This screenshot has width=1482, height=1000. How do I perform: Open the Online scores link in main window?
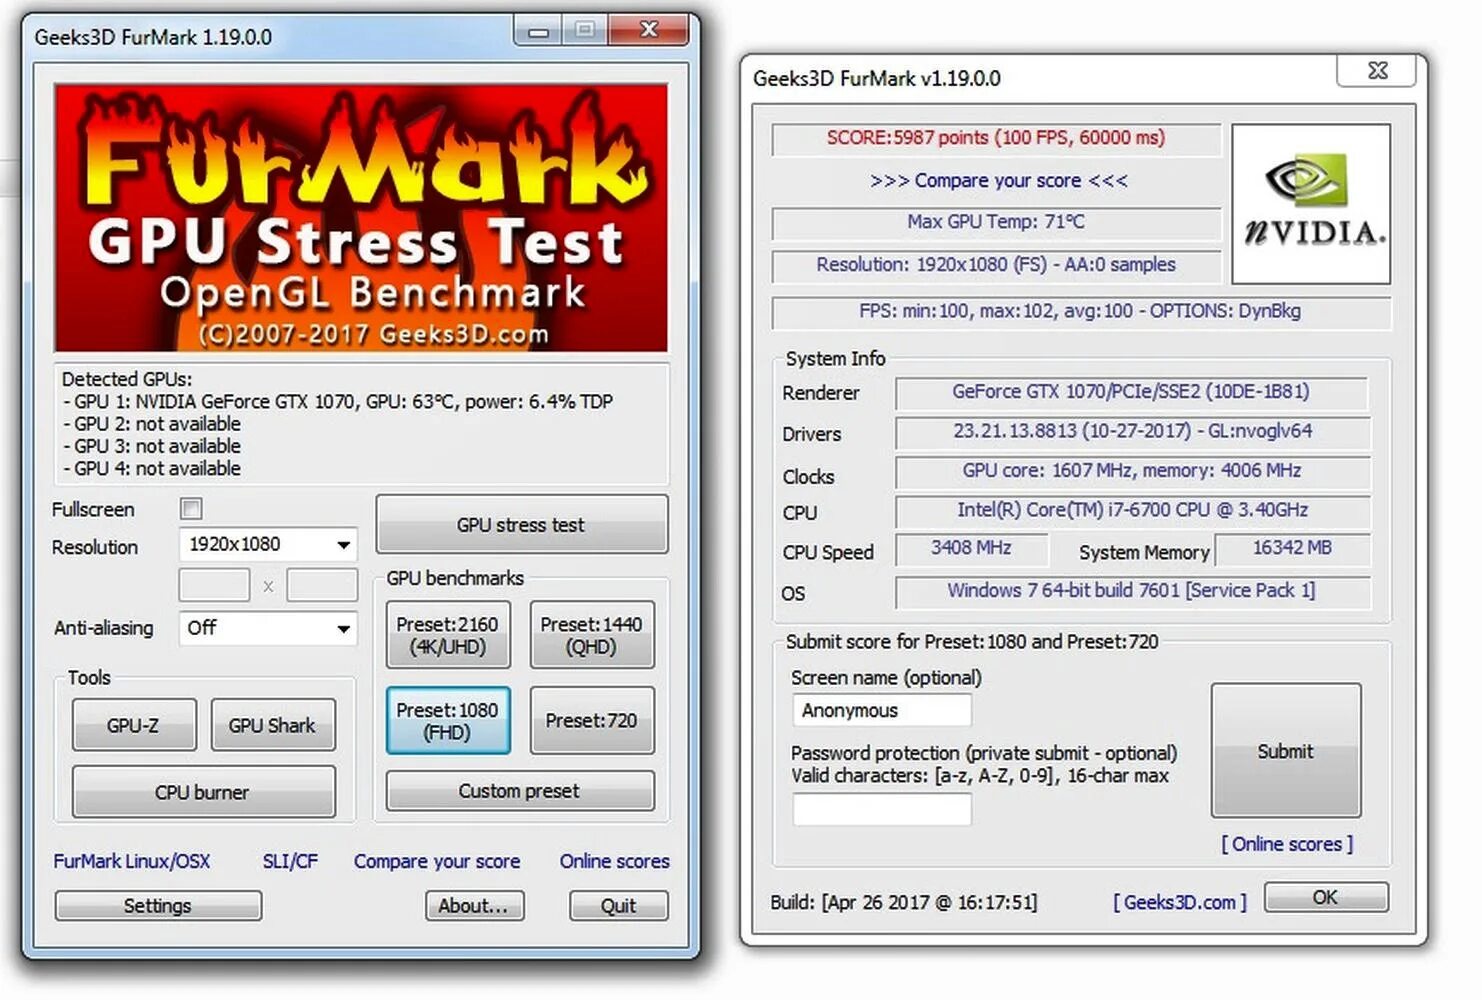[614, 861]
